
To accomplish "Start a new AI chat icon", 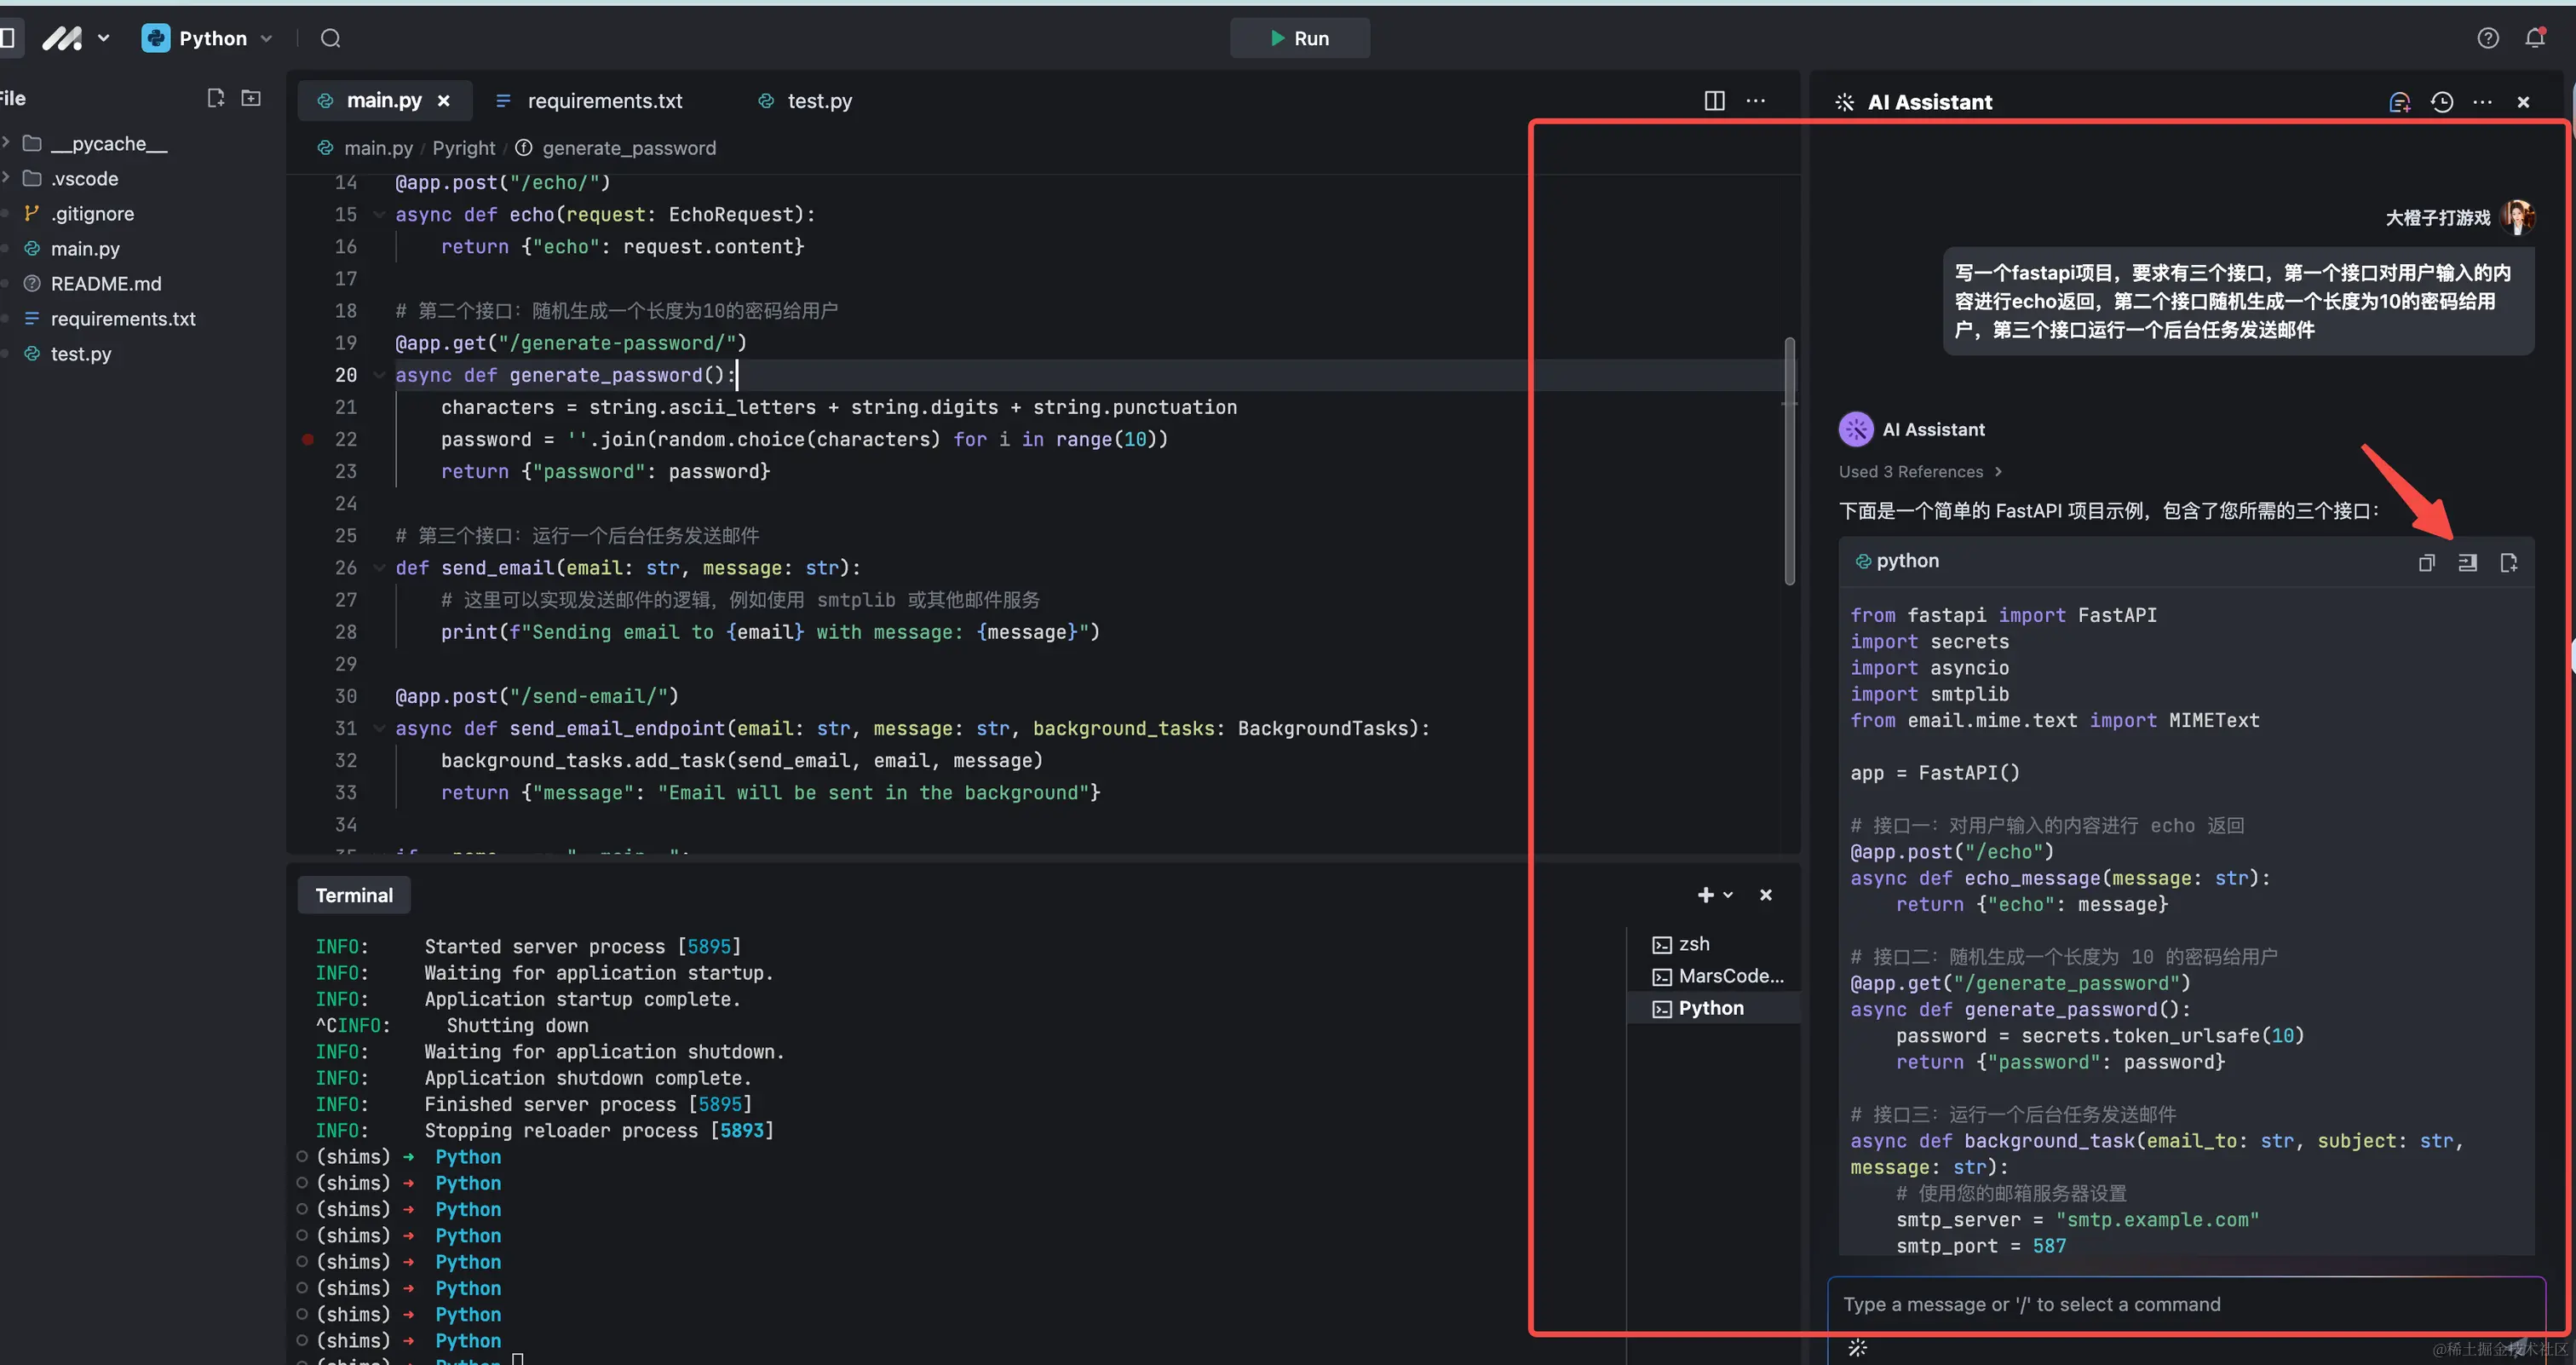I will (2399, 102).
